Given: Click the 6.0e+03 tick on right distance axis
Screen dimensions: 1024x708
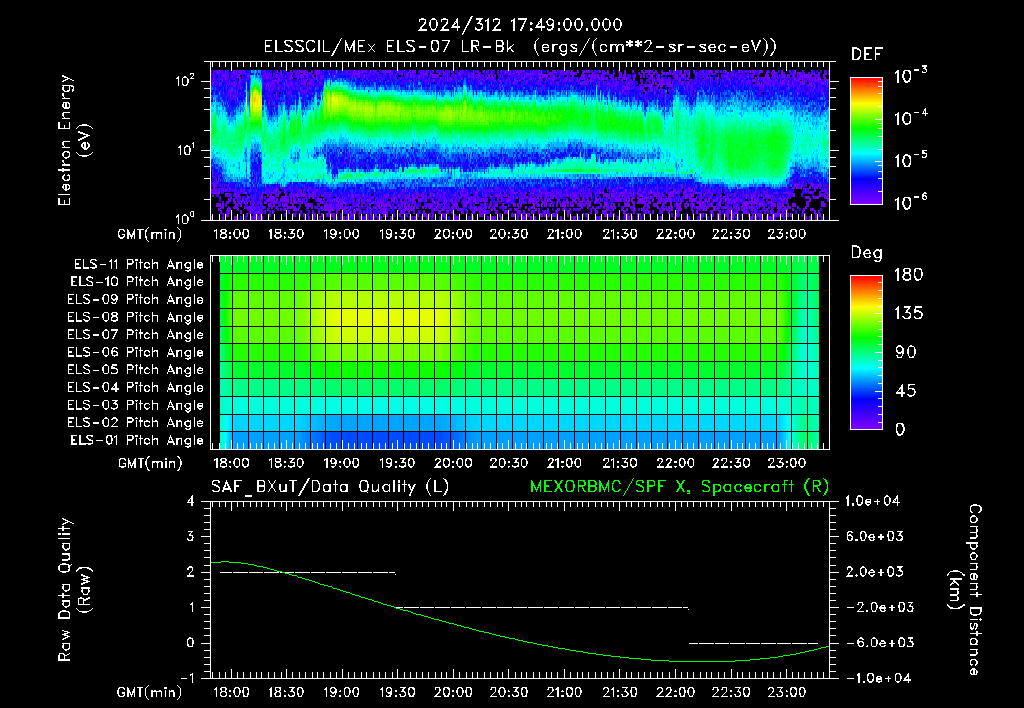Looking at the screenshot, I should coord(875,537).
